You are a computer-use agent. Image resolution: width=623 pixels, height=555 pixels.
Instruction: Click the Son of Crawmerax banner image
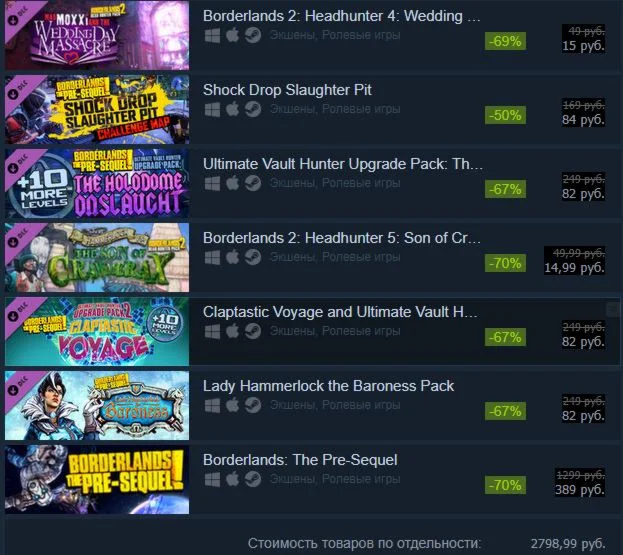(97, 257)
